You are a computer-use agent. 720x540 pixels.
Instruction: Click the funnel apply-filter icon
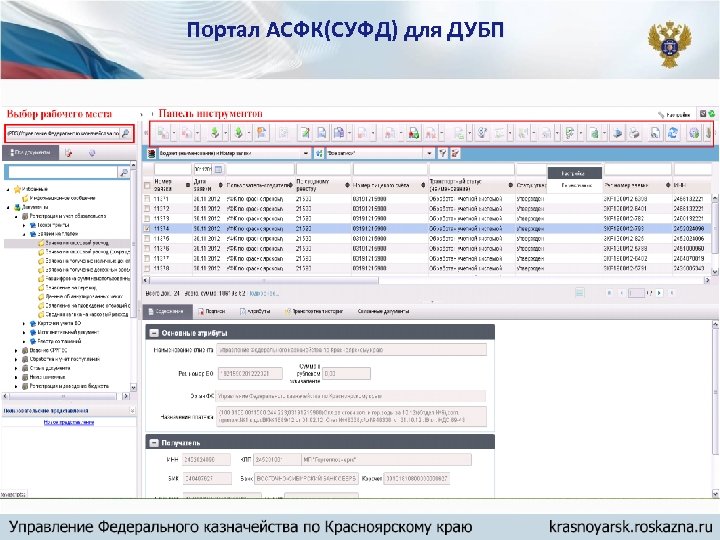point(442,153)
